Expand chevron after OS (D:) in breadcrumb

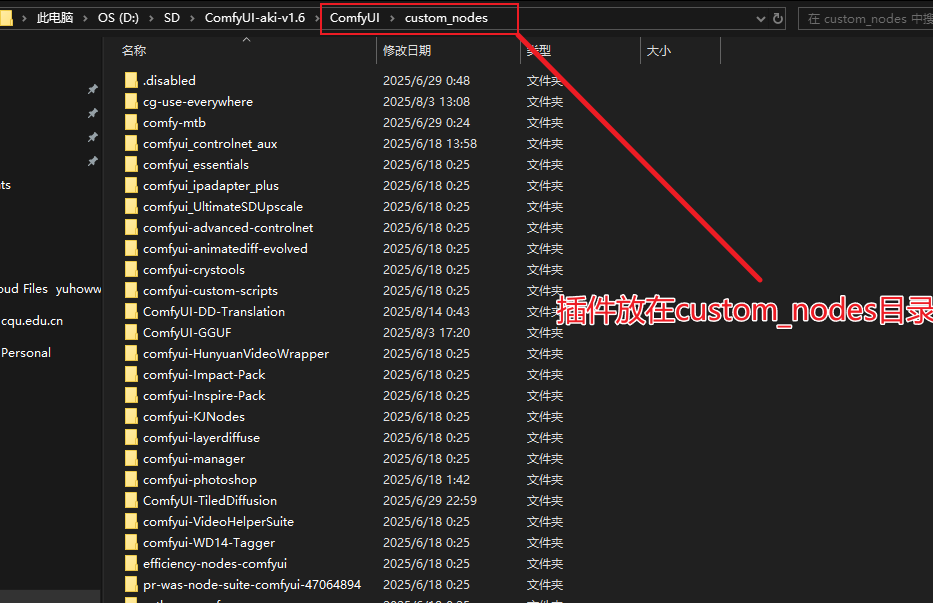pyautogui.click(x=151, y=18)
